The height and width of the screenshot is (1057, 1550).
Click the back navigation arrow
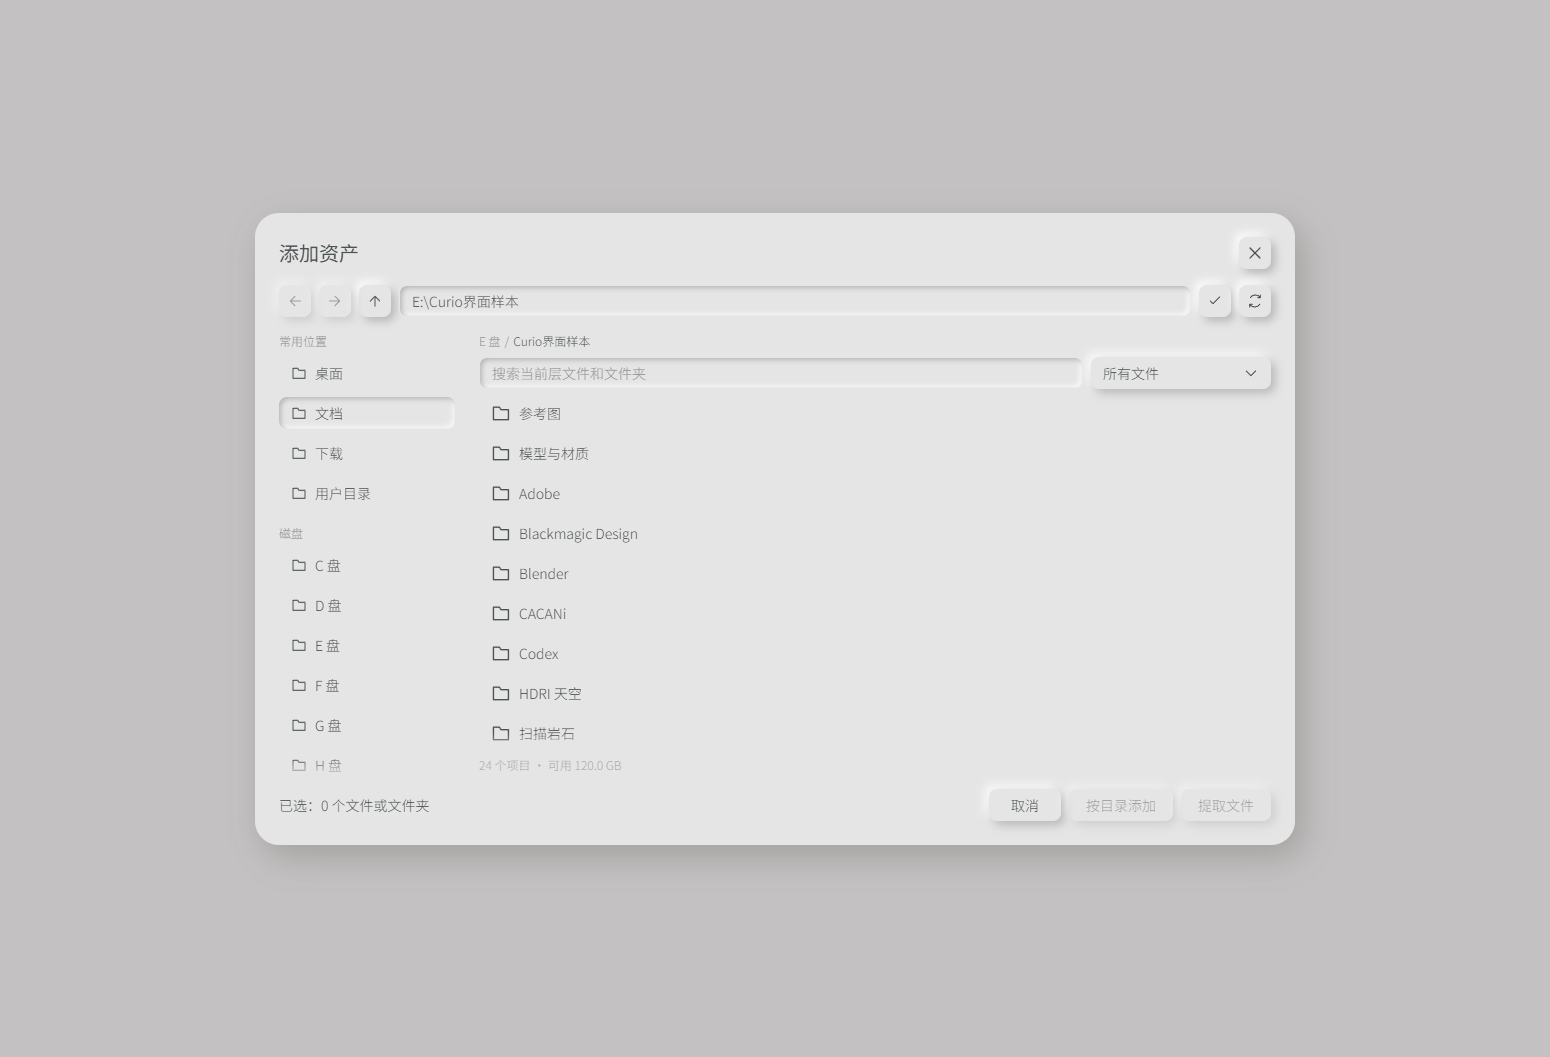tap(295, 301)
